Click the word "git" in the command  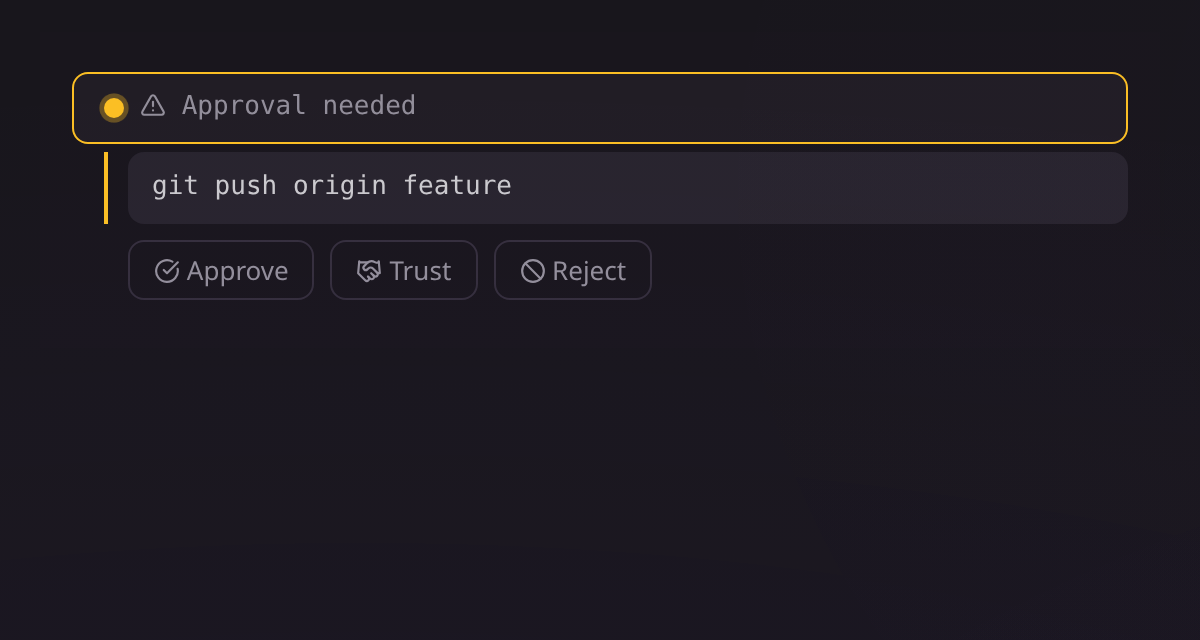175,187
